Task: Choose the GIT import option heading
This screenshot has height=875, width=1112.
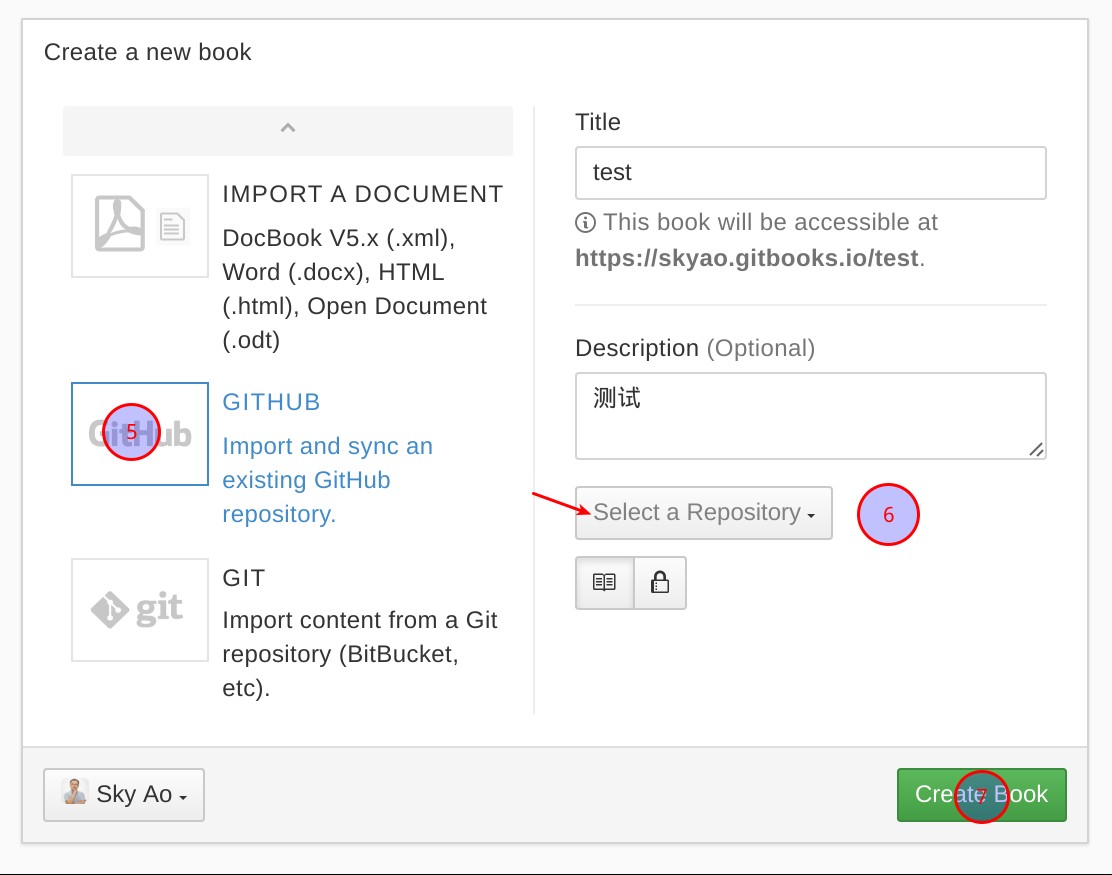Action: [244, 578]
